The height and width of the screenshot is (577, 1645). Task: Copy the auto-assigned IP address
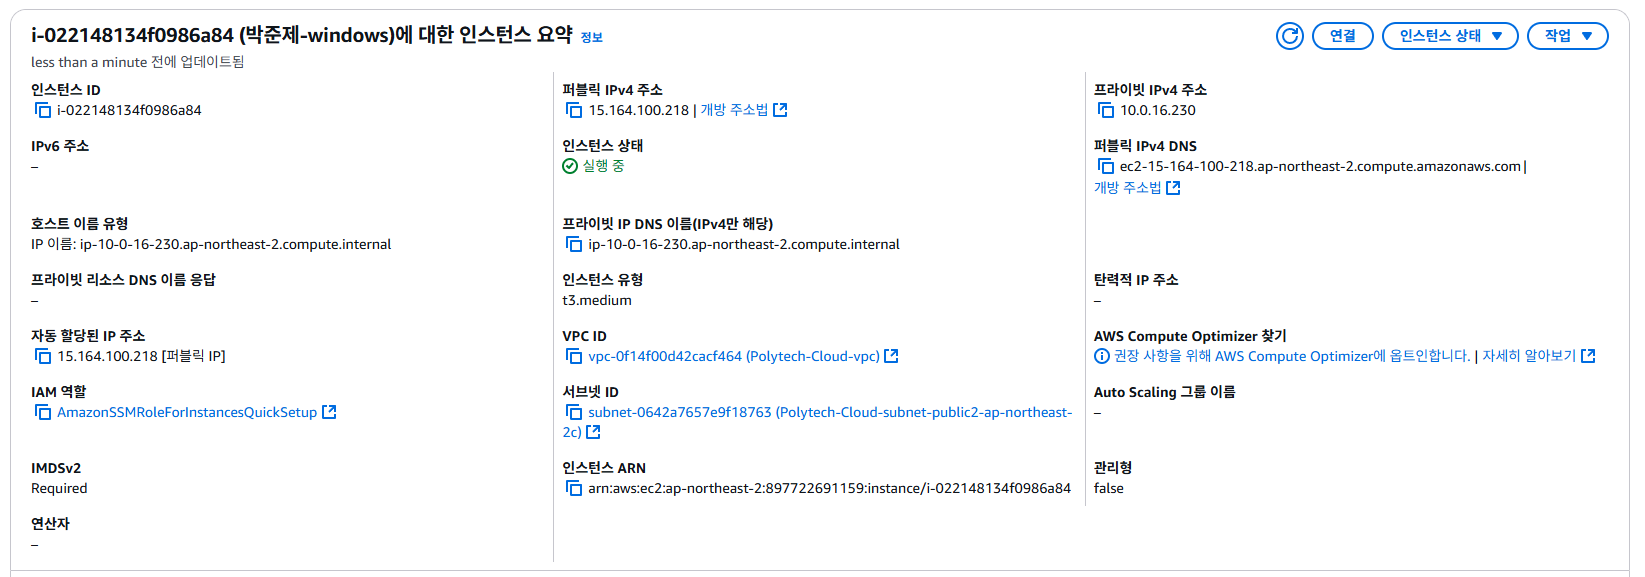pos(43,357)
